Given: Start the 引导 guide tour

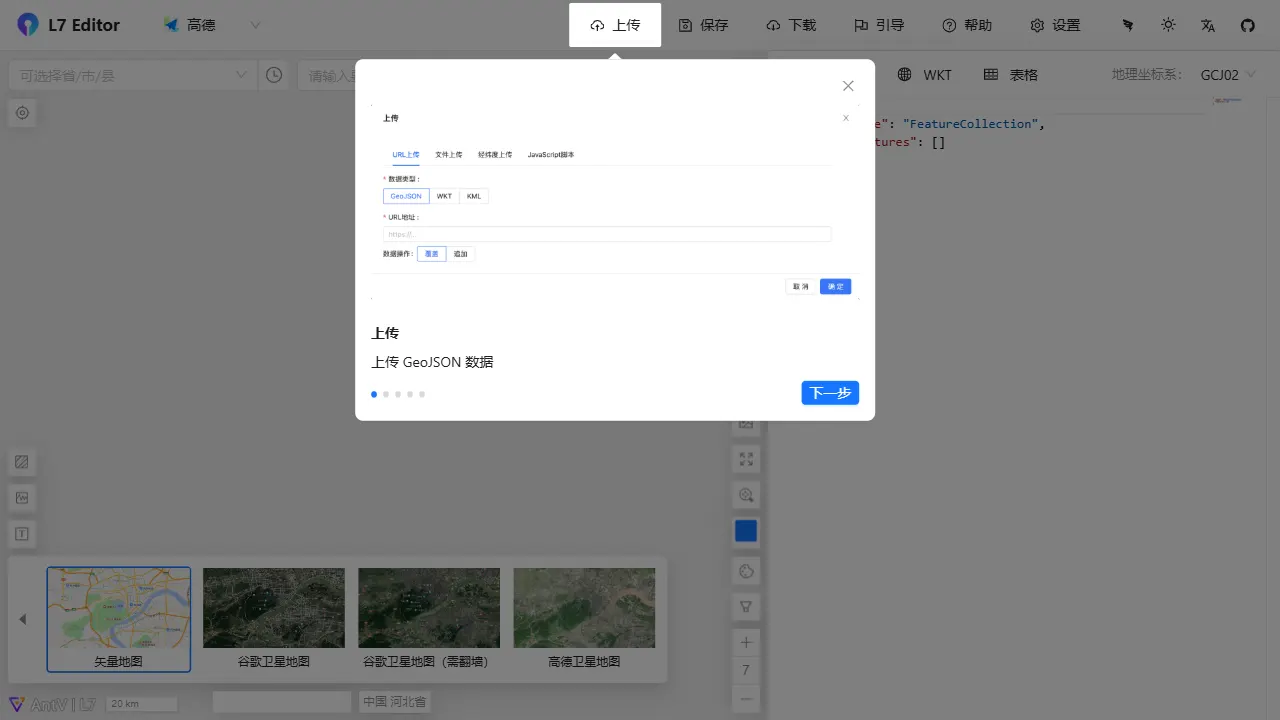Looking at the screenshot, I should click(x=879, y=25).
